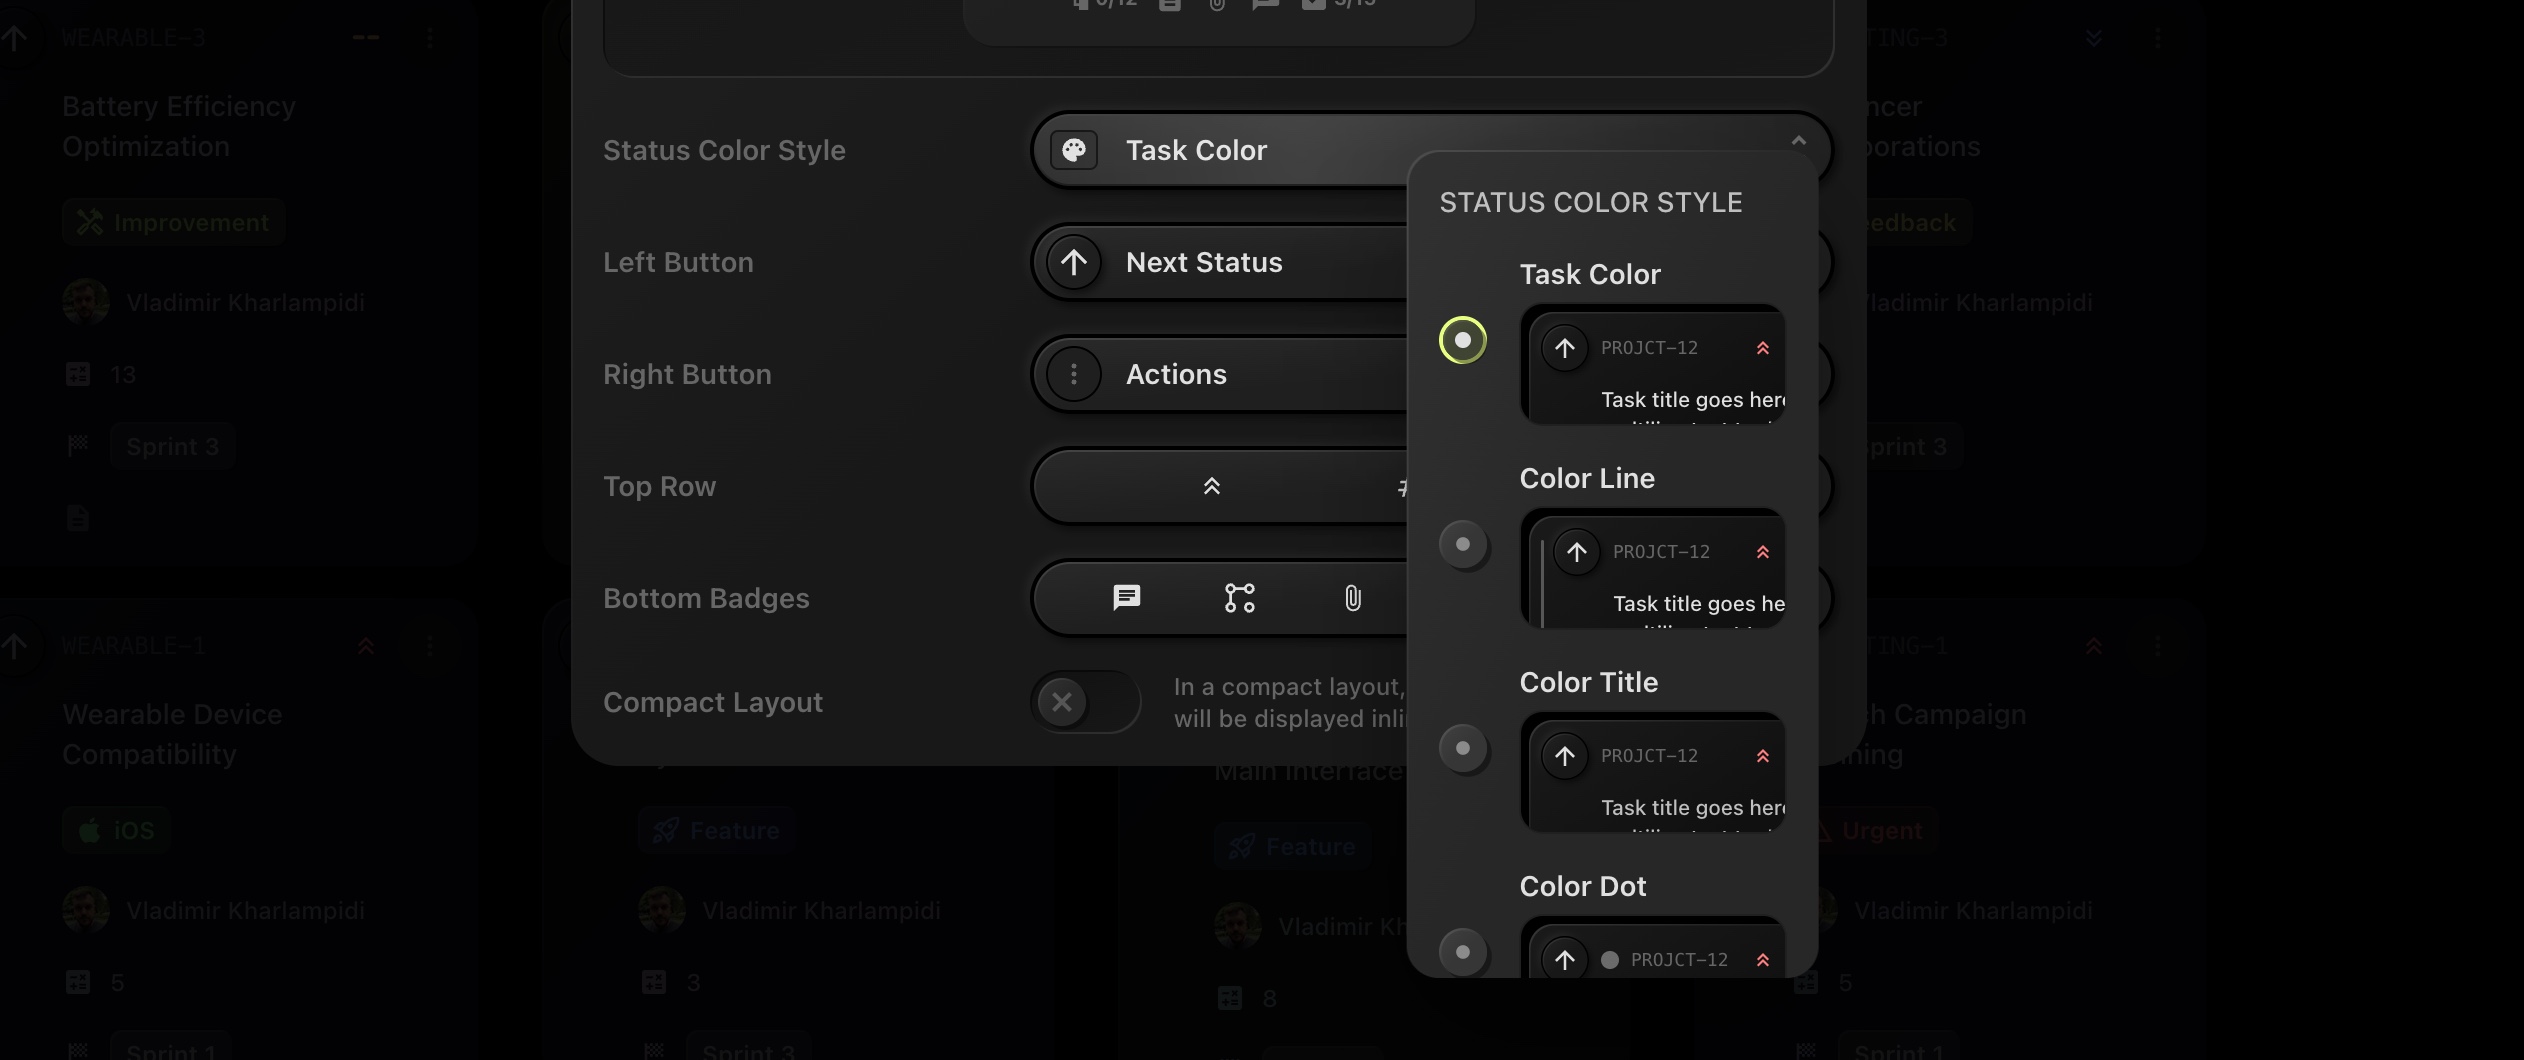Select the branch/subtask icon in Bottom Badges

click(x=1239, y=598)
